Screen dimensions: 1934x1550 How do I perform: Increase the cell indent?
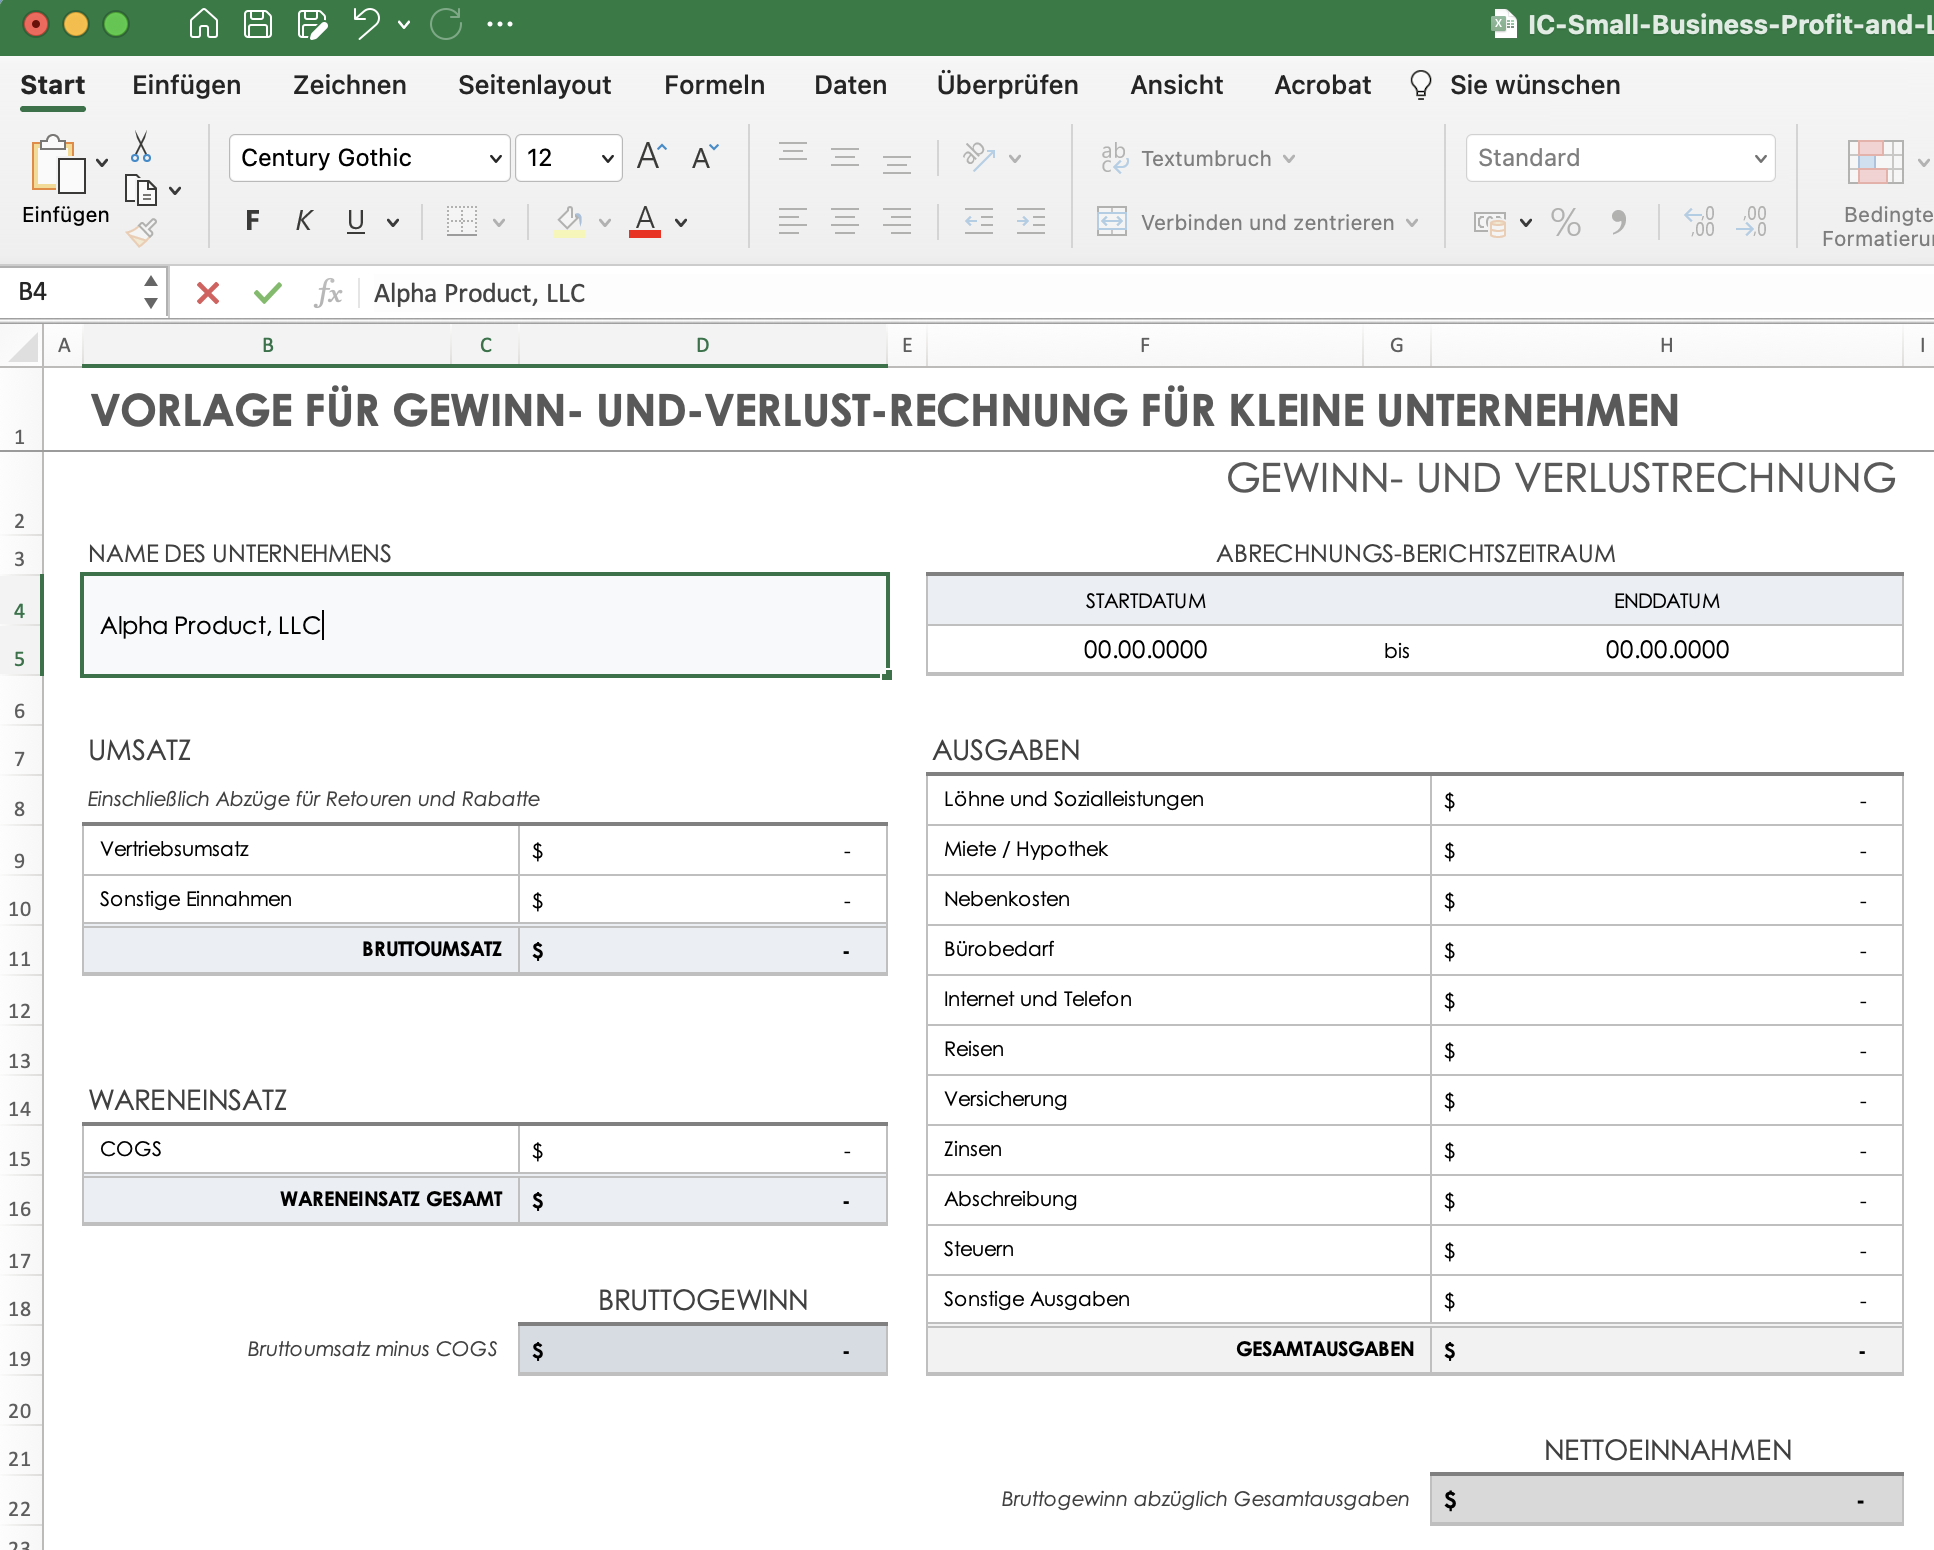(x=1031, y=221)
